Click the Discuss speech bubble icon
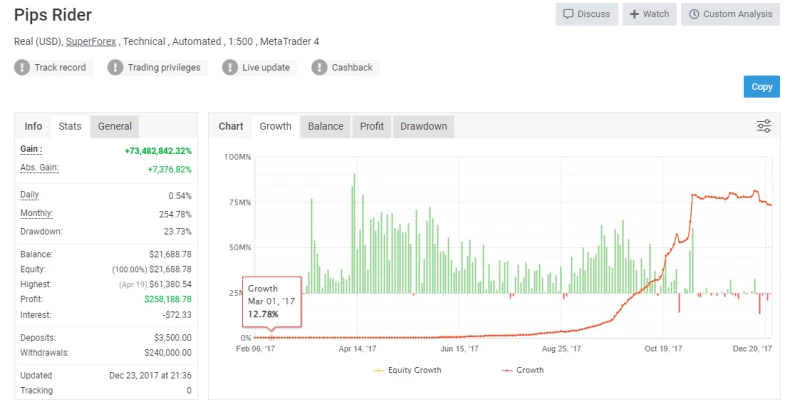Viewport: 800px width, 402px height. coord(569,14)
